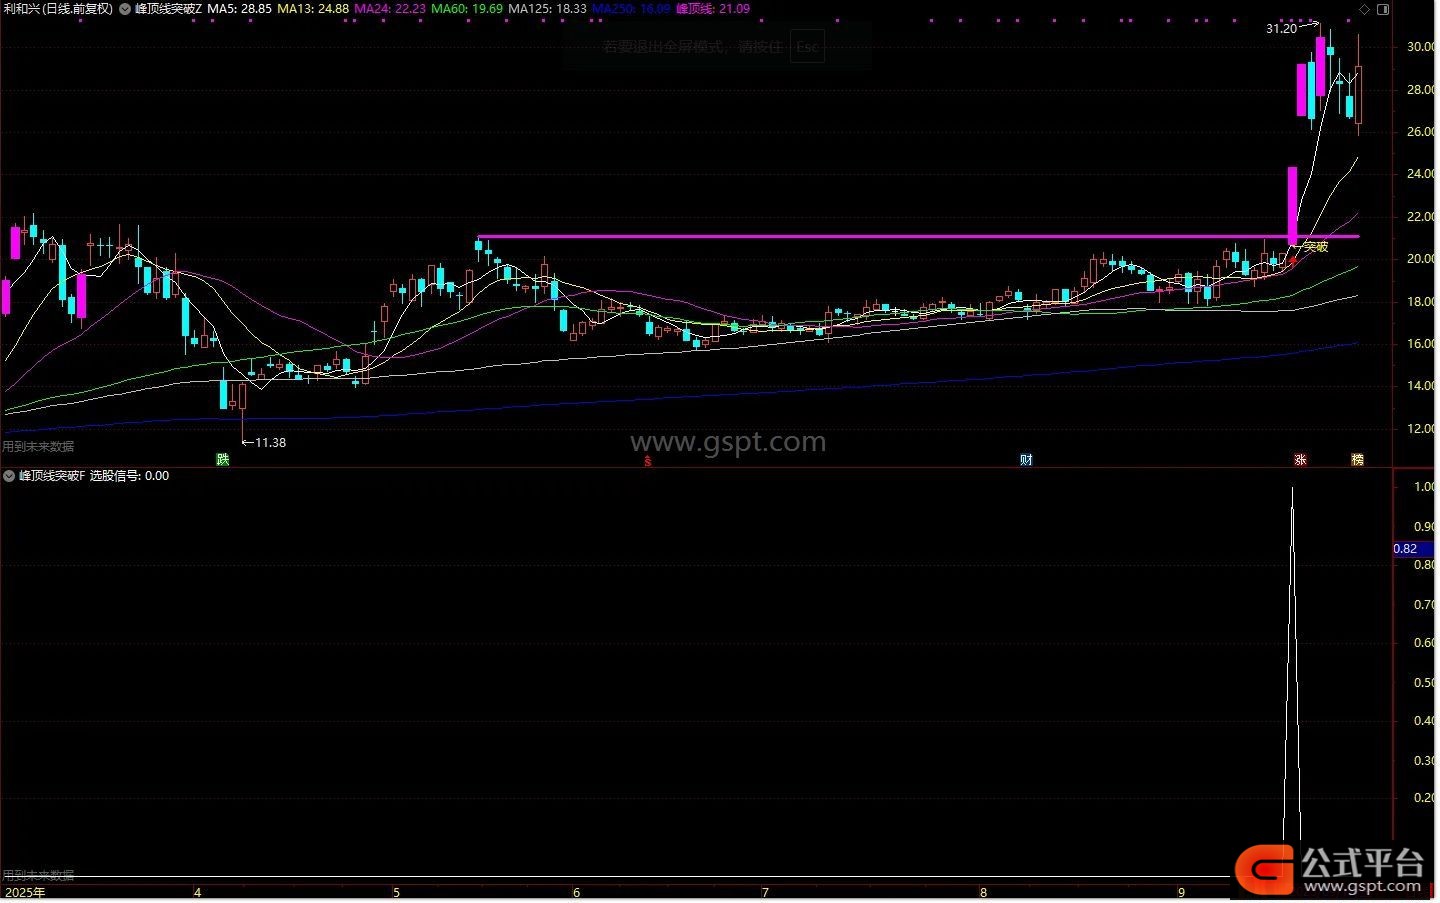Viewport: 1440px width, 903px height.
Task: Click the green 跌 event marker
Action: click(x=223, y=460)
